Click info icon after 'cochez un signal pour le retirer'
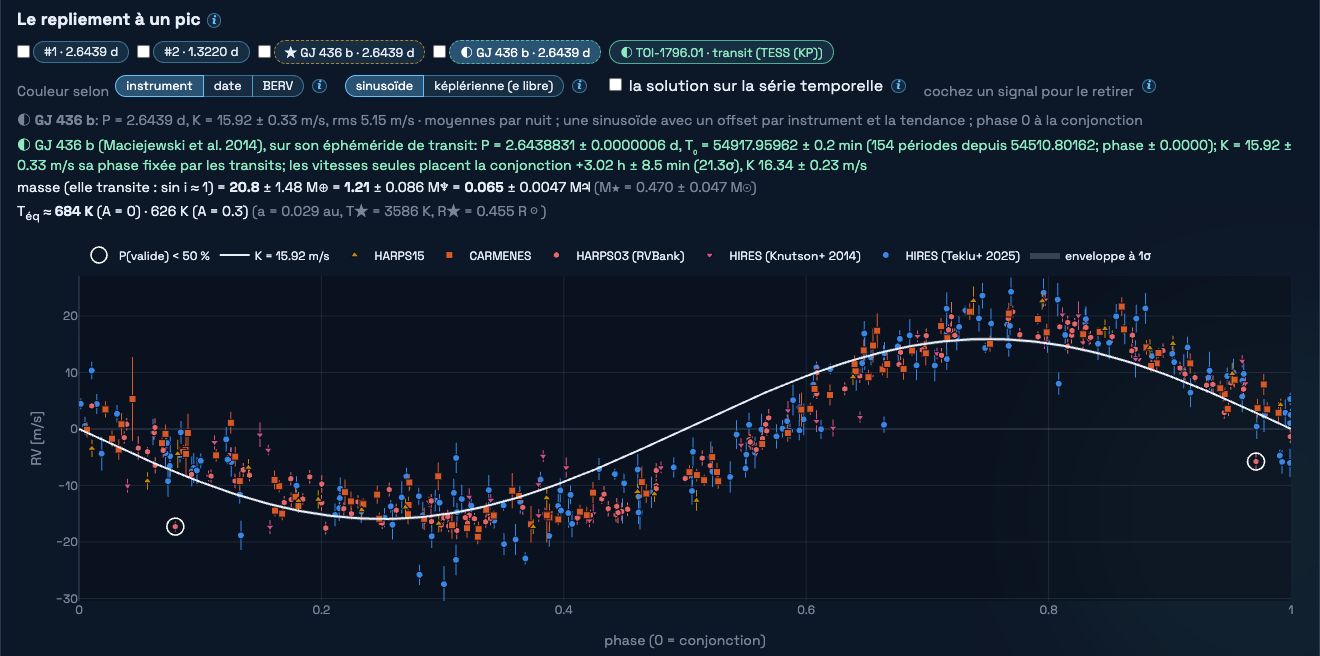Screen dimensions: 1320x656 point(1149,86)
